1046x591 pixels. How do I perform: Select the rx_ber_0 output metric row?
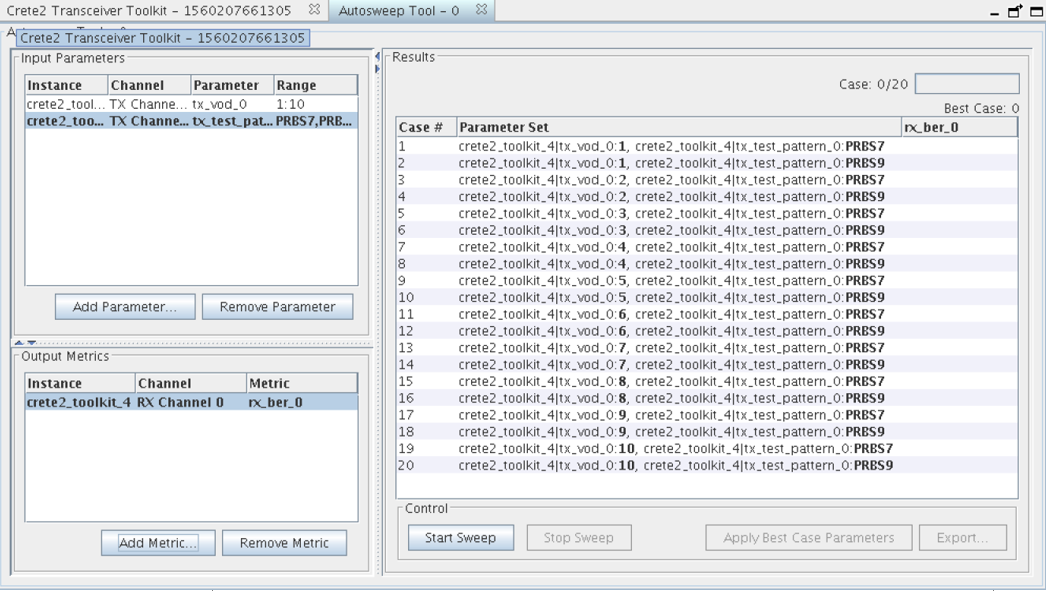pyautogui.click(x=190, y=402)
